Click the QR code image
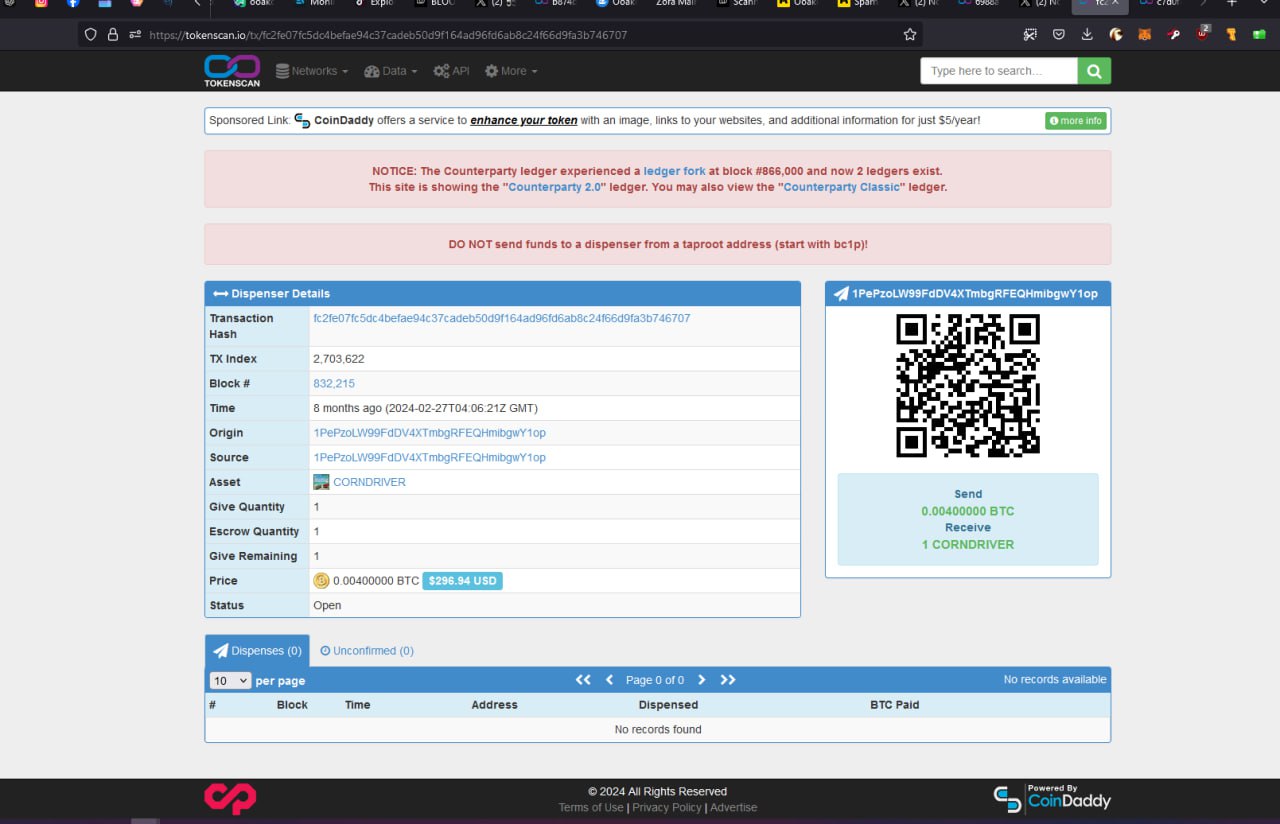The width and height of the screenshot is (1280, 824). point(968,386)
